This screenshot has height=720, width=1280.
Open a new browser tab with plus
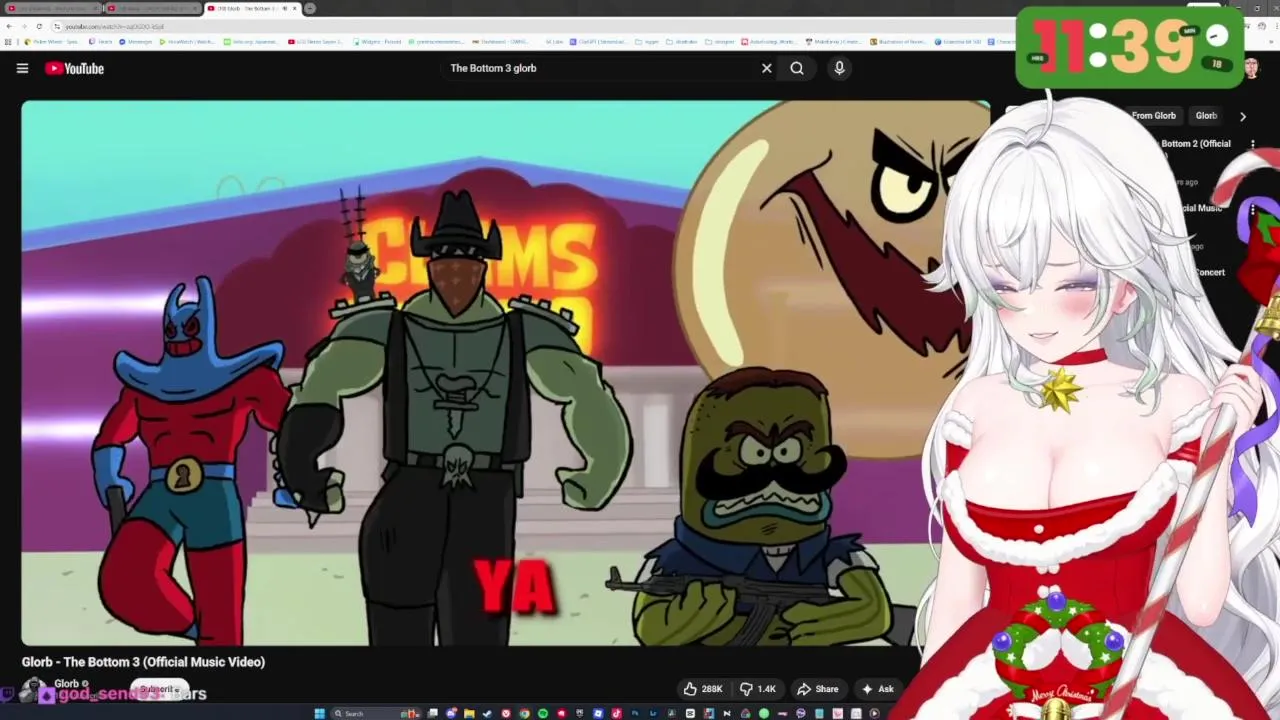pos(310,8)
